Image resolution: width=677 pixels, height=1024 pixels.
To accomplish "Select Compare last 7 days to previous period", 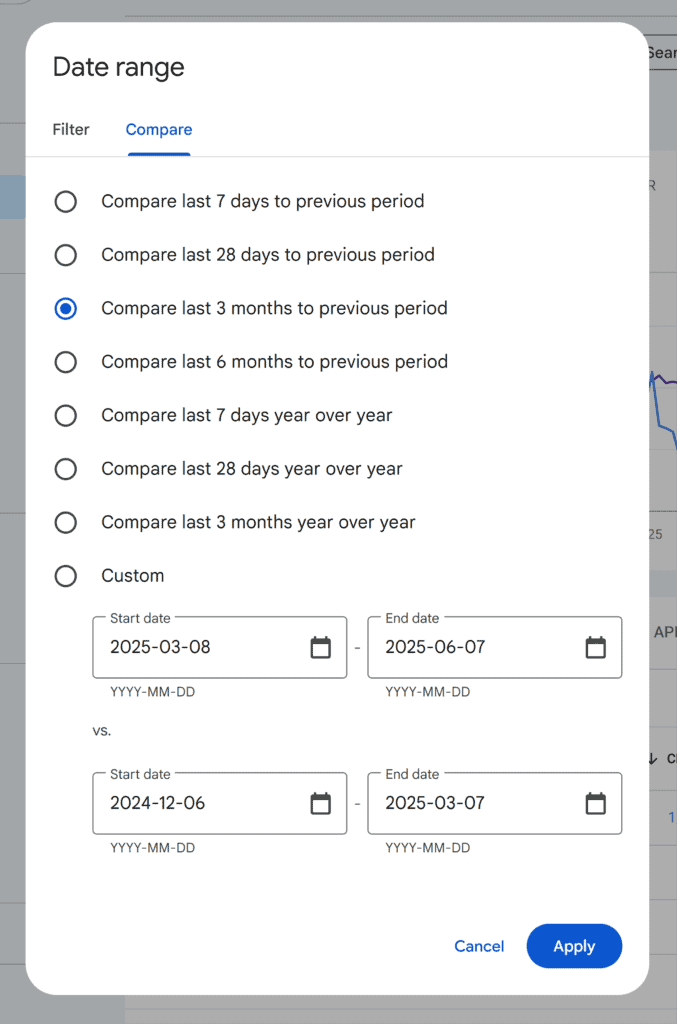I will (x=65, y=201).
